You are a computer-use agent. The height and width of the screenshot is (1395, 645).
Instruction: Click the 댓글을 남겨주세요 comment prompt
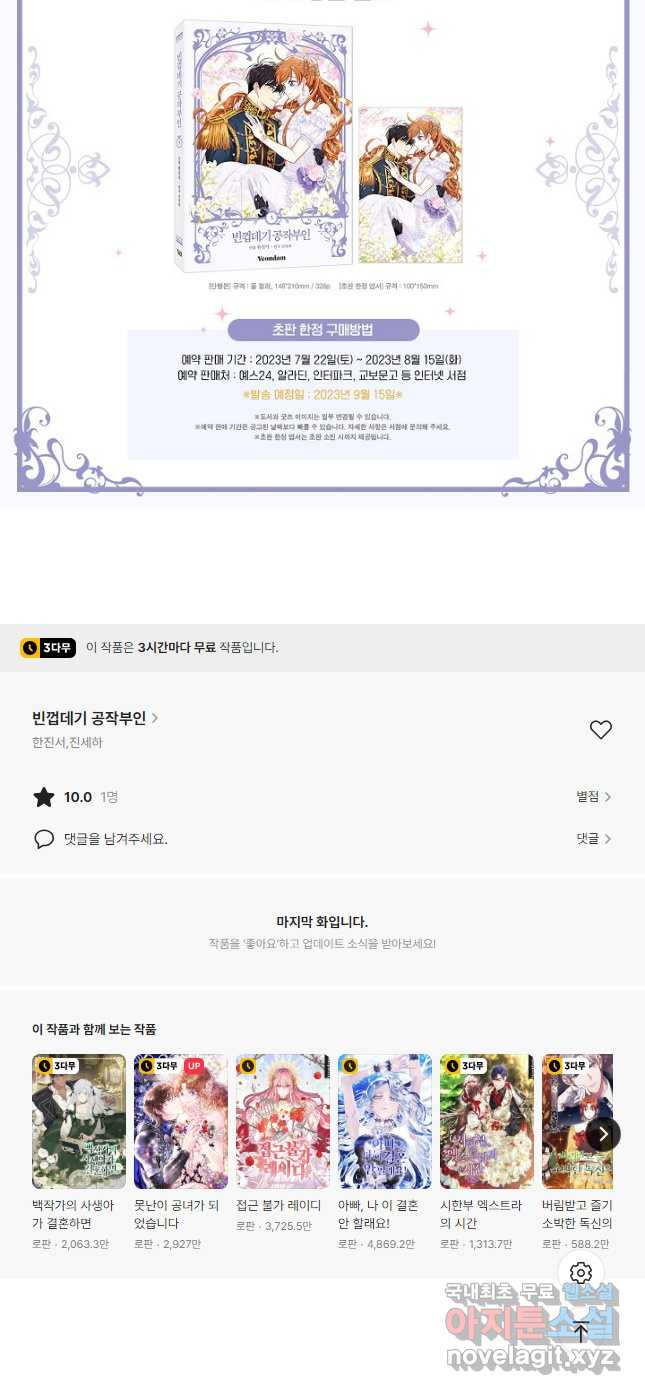(116, 839)
